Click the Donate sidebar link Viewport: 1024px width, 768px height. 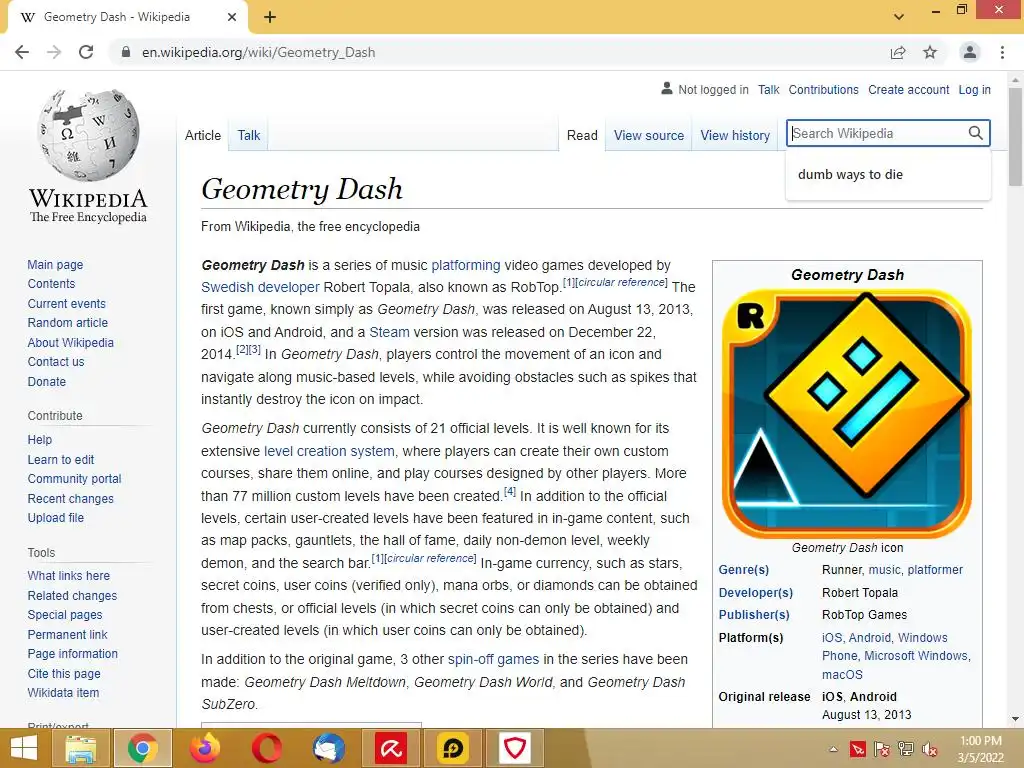46,381
